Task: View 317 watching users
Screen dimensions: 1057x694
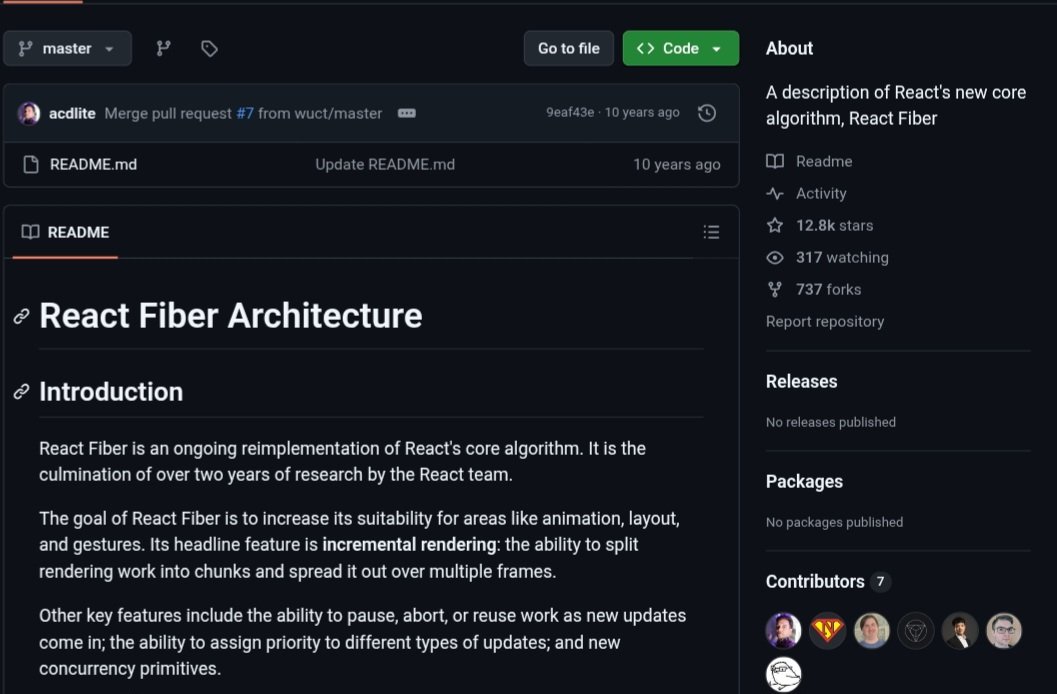Action: [x=842, y=257]
